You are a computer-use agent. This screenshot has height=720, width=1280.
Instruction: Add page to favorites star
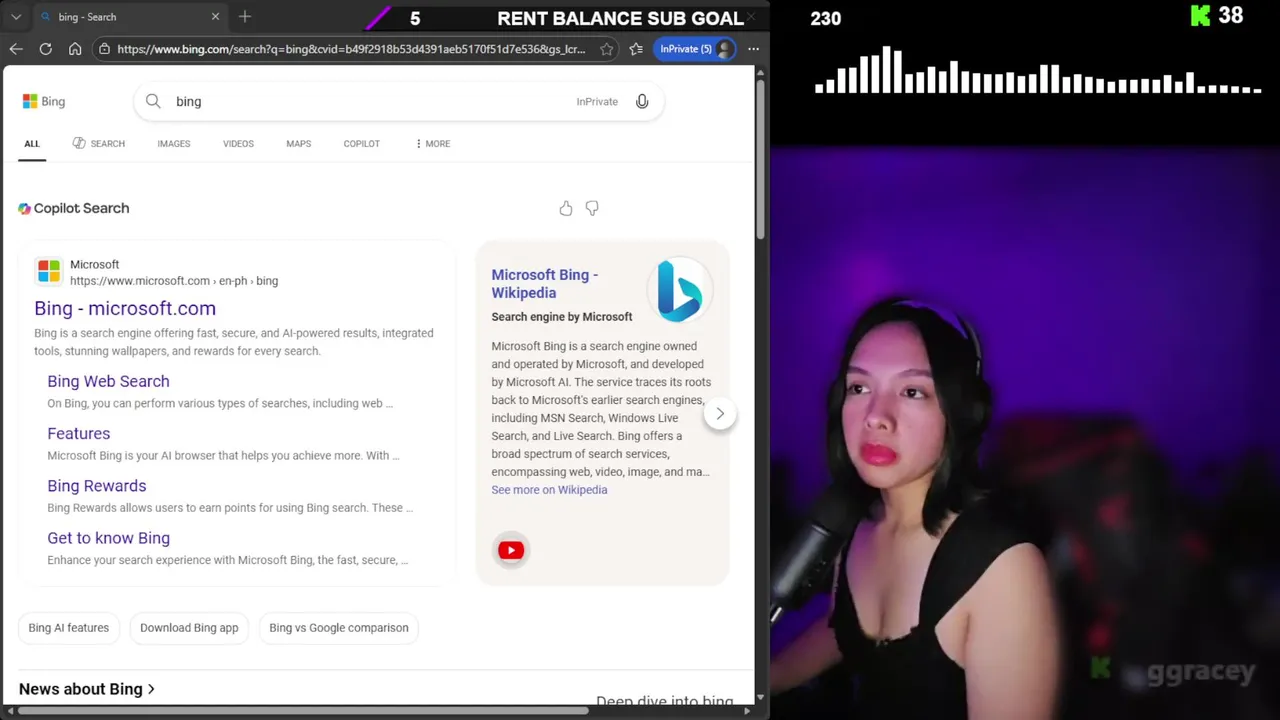point(606,49)
